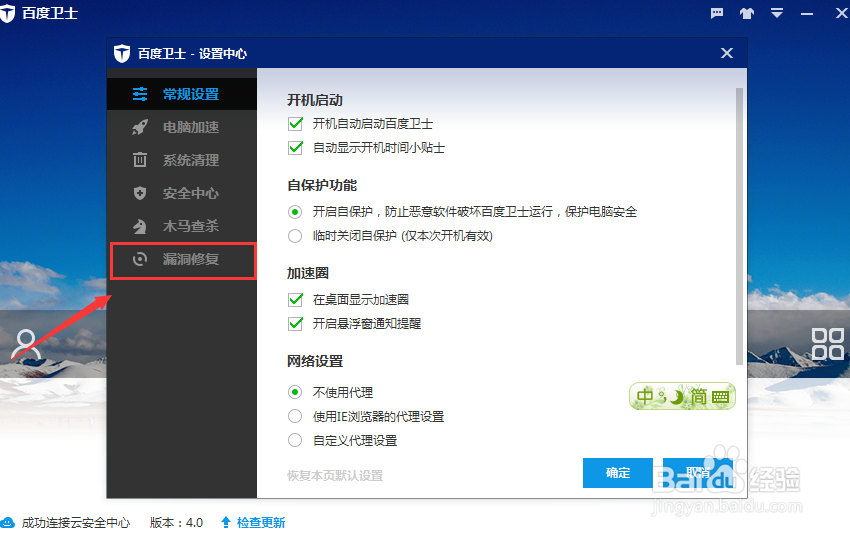This screenshot has width=850, height=536.
Task: Open 电脑加速 settings section
Action: click(x=182, y=127)
